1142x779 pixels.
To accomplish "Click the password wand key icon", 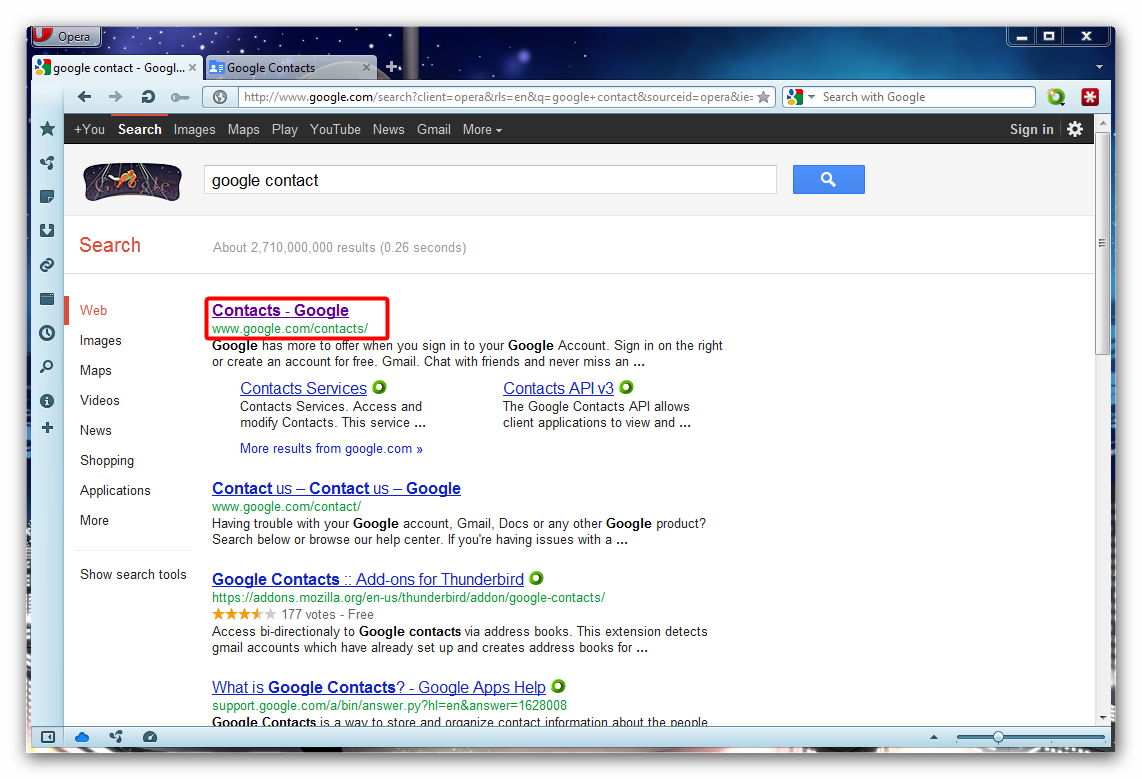I will (x=180, y=97).
